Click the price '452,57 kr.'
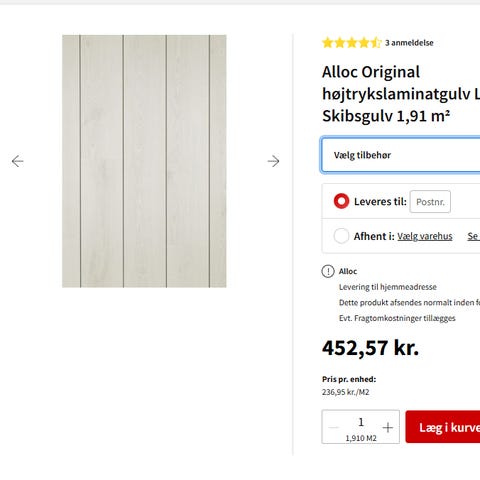The height and width of the screenshot is (480, 480). pyautogui.click(x=370, y=348)
